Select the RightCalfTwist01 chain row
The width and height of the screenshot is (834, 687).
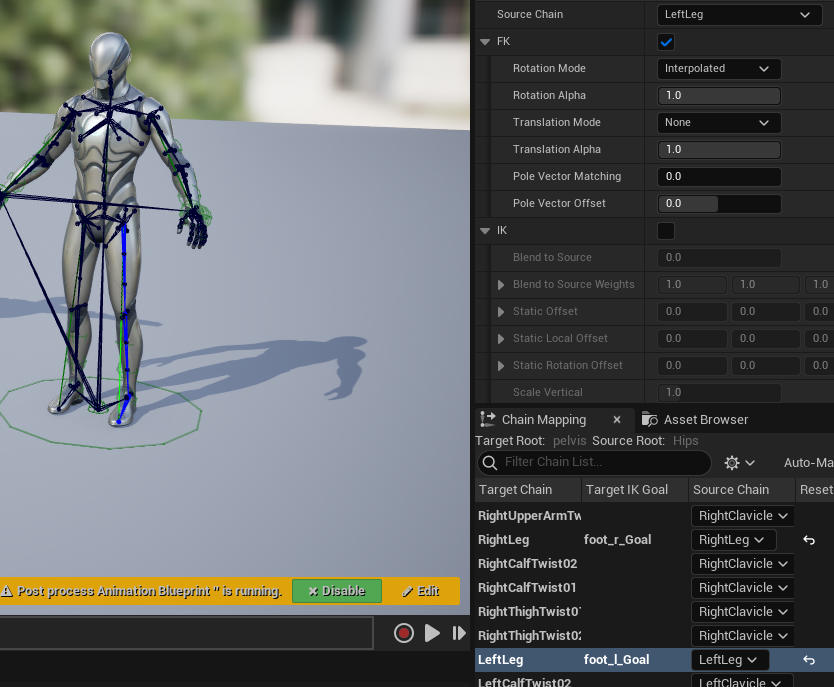(527, 588)
